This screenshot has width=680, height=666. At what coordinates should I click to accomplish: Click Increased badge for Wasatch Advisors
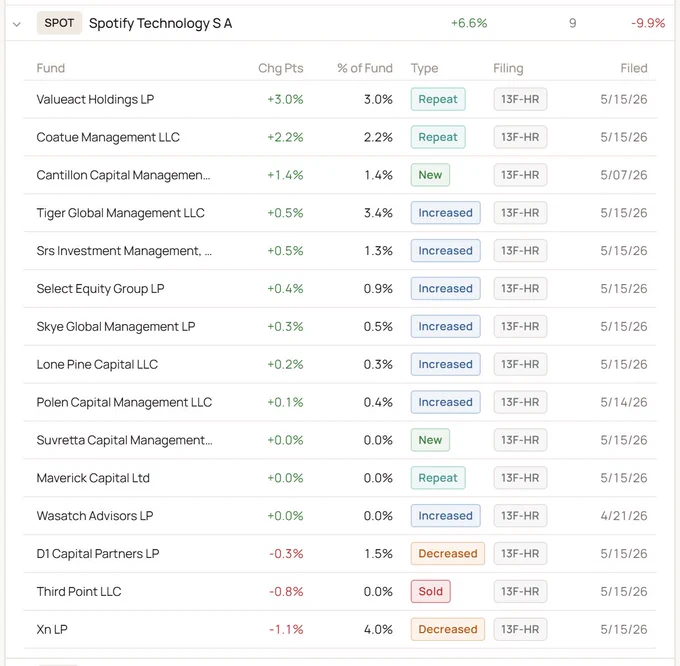[x=445, y=516]
